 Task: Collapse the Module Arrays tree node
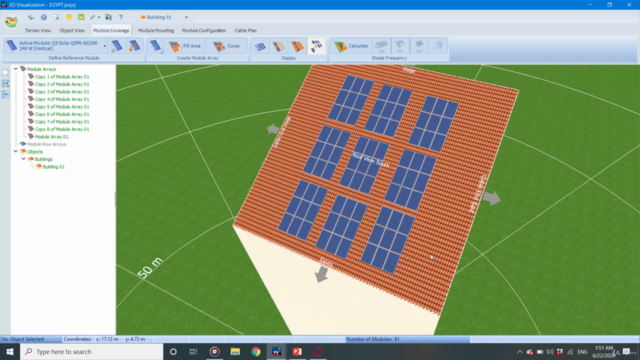click(x=16, y=69)
